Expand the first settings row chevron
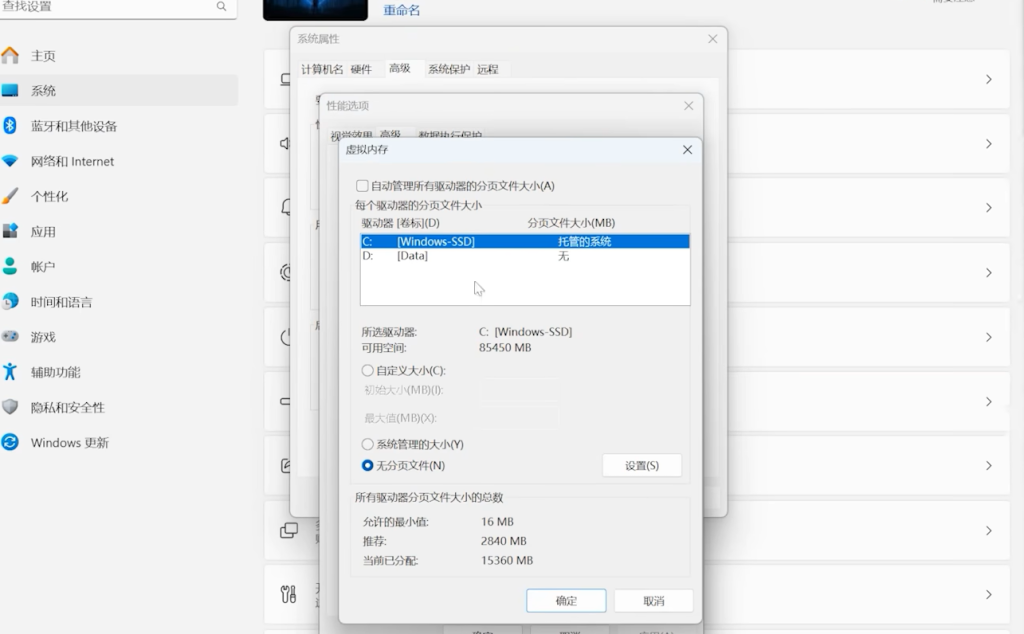This screenshot has height=634, width=1024. (988, 79)
